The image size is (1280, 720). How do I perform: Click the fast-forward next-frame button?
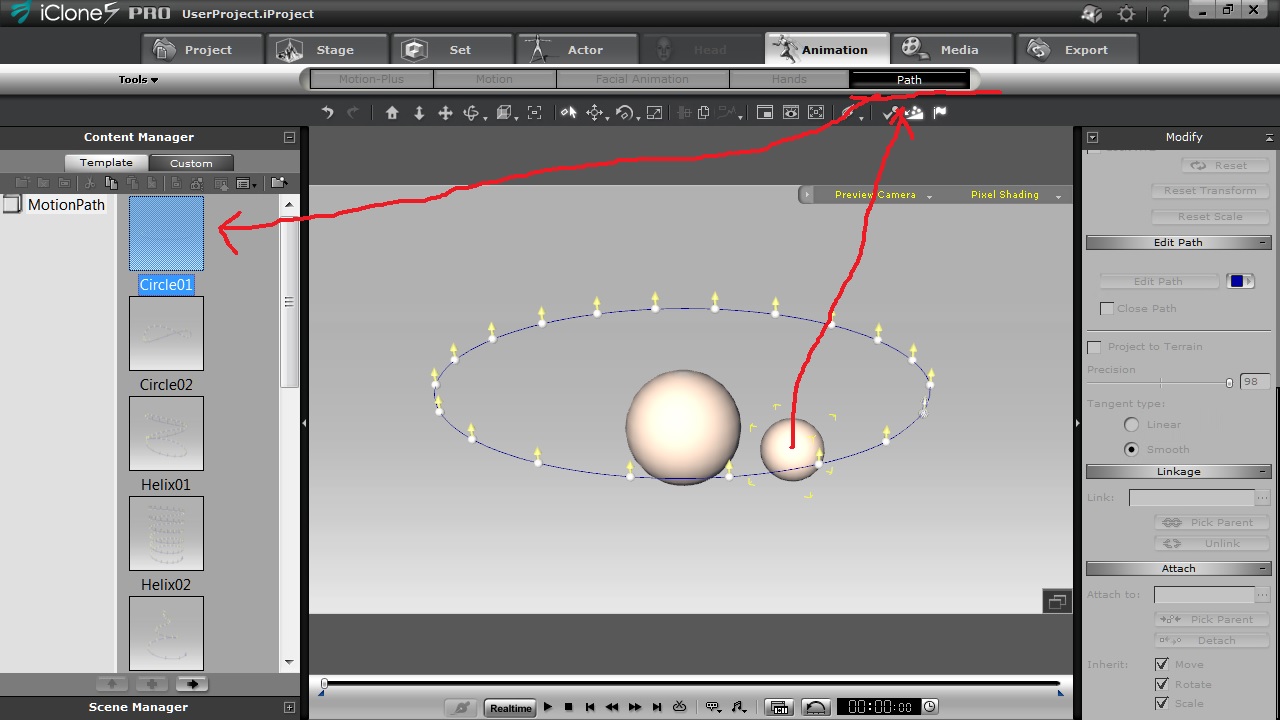(635, 707)
